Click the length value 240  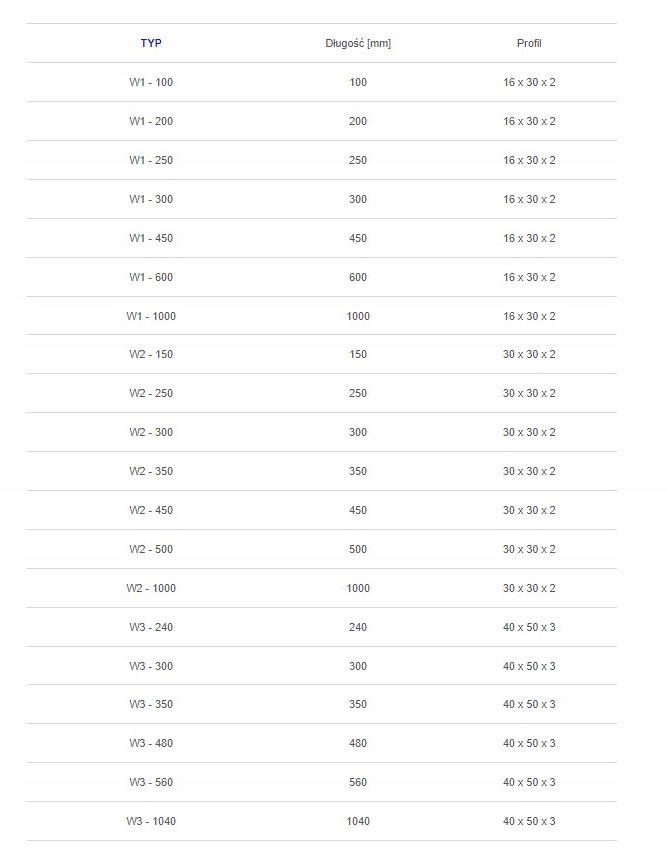tap(358, 627)
